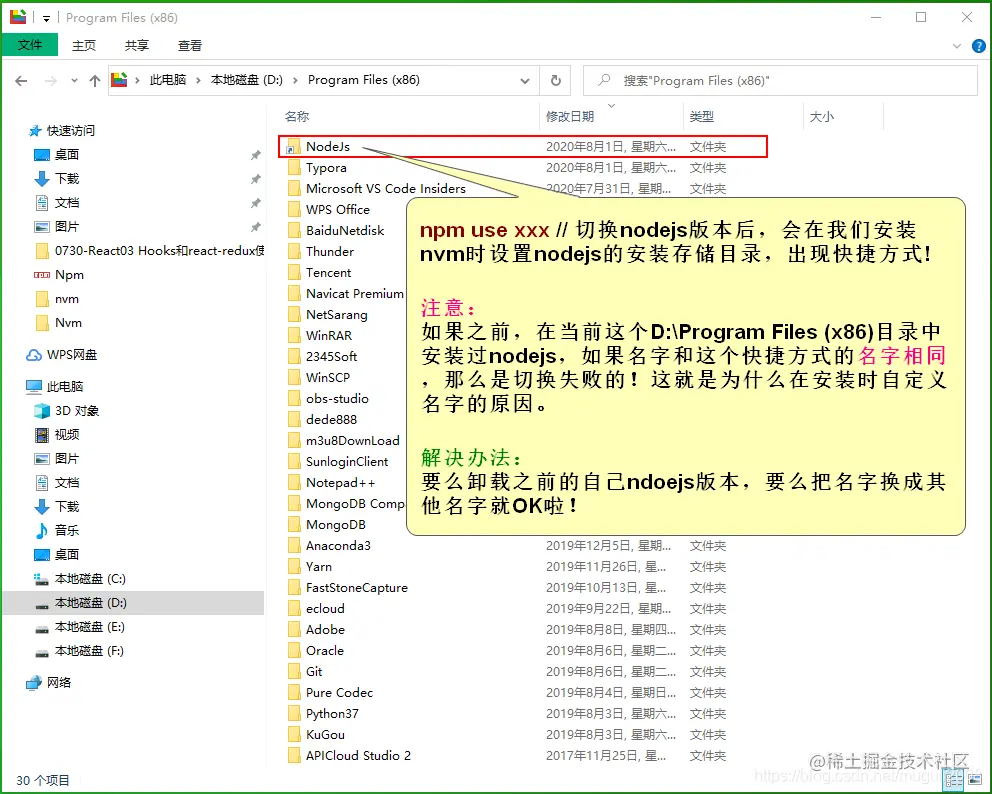Go up one folder level
Screen dimensions: 992x794
tap(95, 81)
